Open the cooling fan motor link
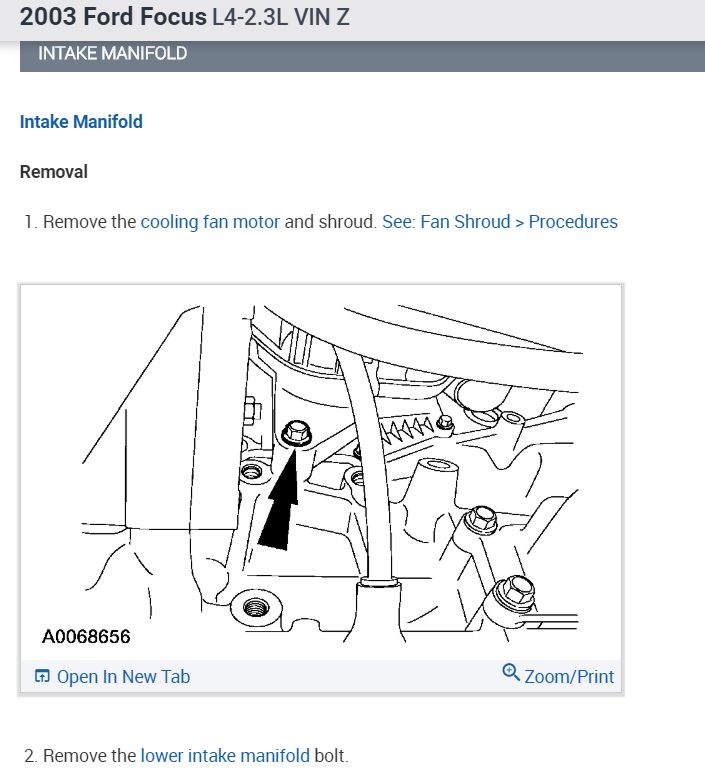This screenshot has width=705, height=772. pyautogui.click(x=210, y=222)
